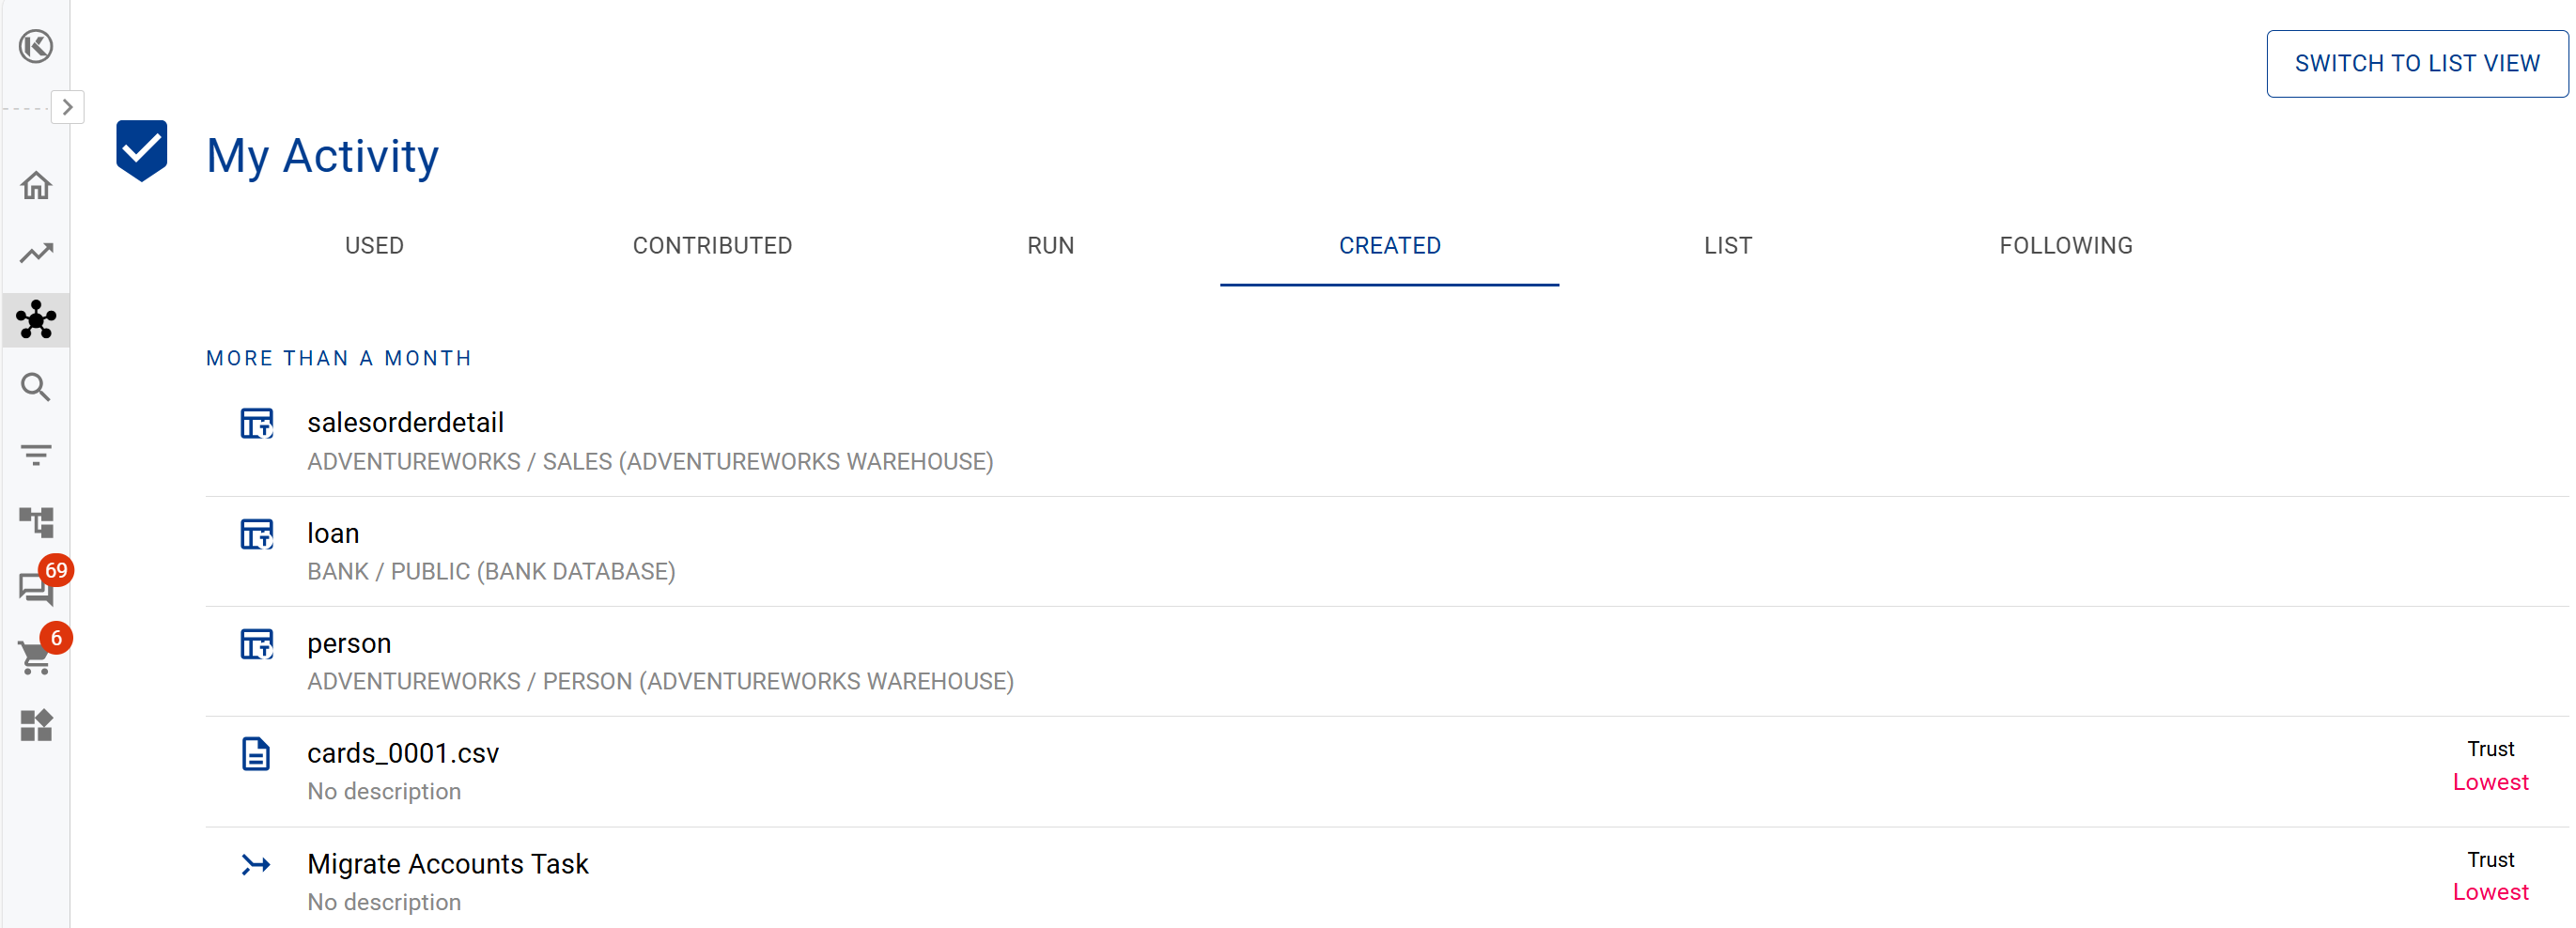Open messages icon with 69 badge
The width and height of the screenshot is (2576, 928).
click(36, 589)
